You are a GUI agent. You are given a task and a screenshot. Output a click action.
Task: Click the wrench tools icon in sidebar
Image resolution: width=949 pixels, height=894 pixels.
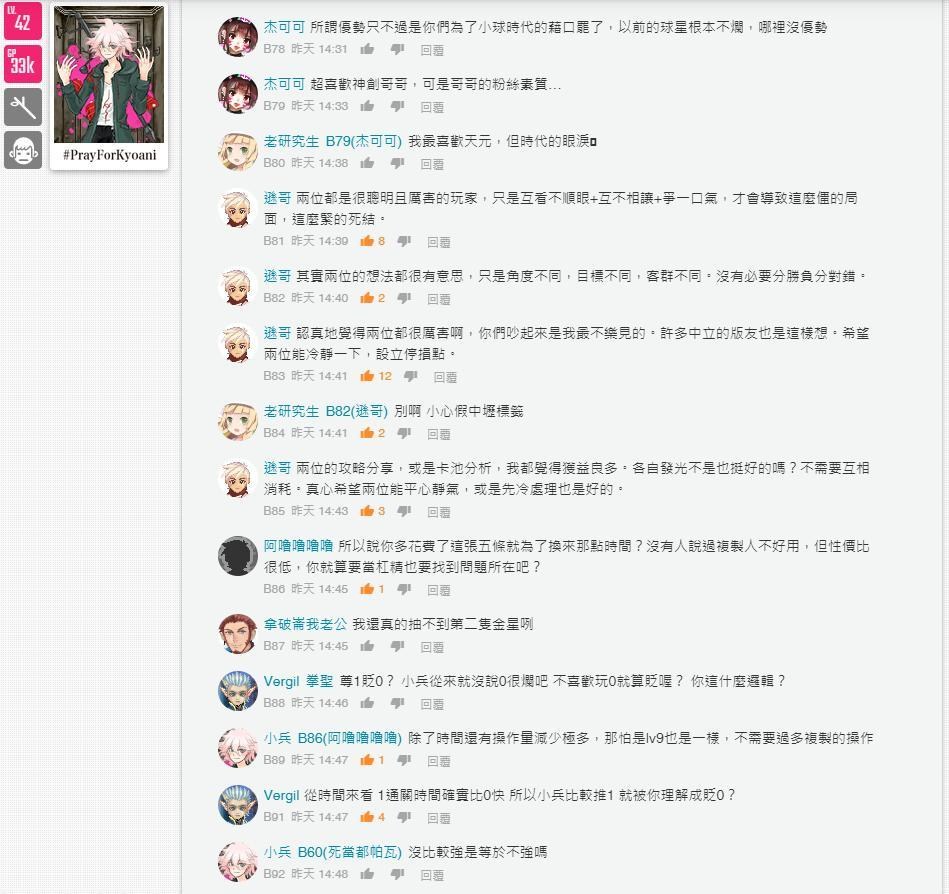click(23, 107)
